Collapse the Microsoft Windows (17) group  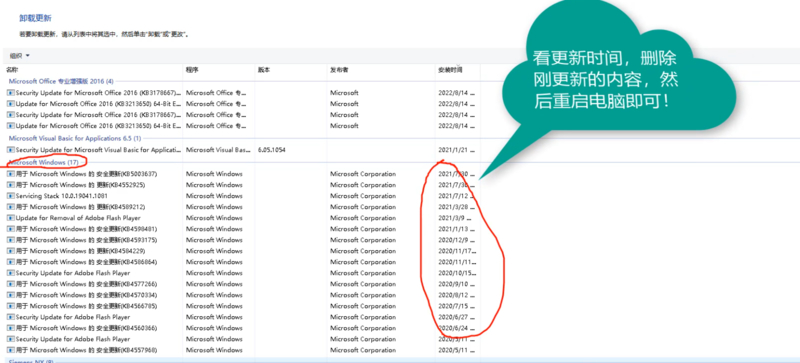tap(44, 162)
